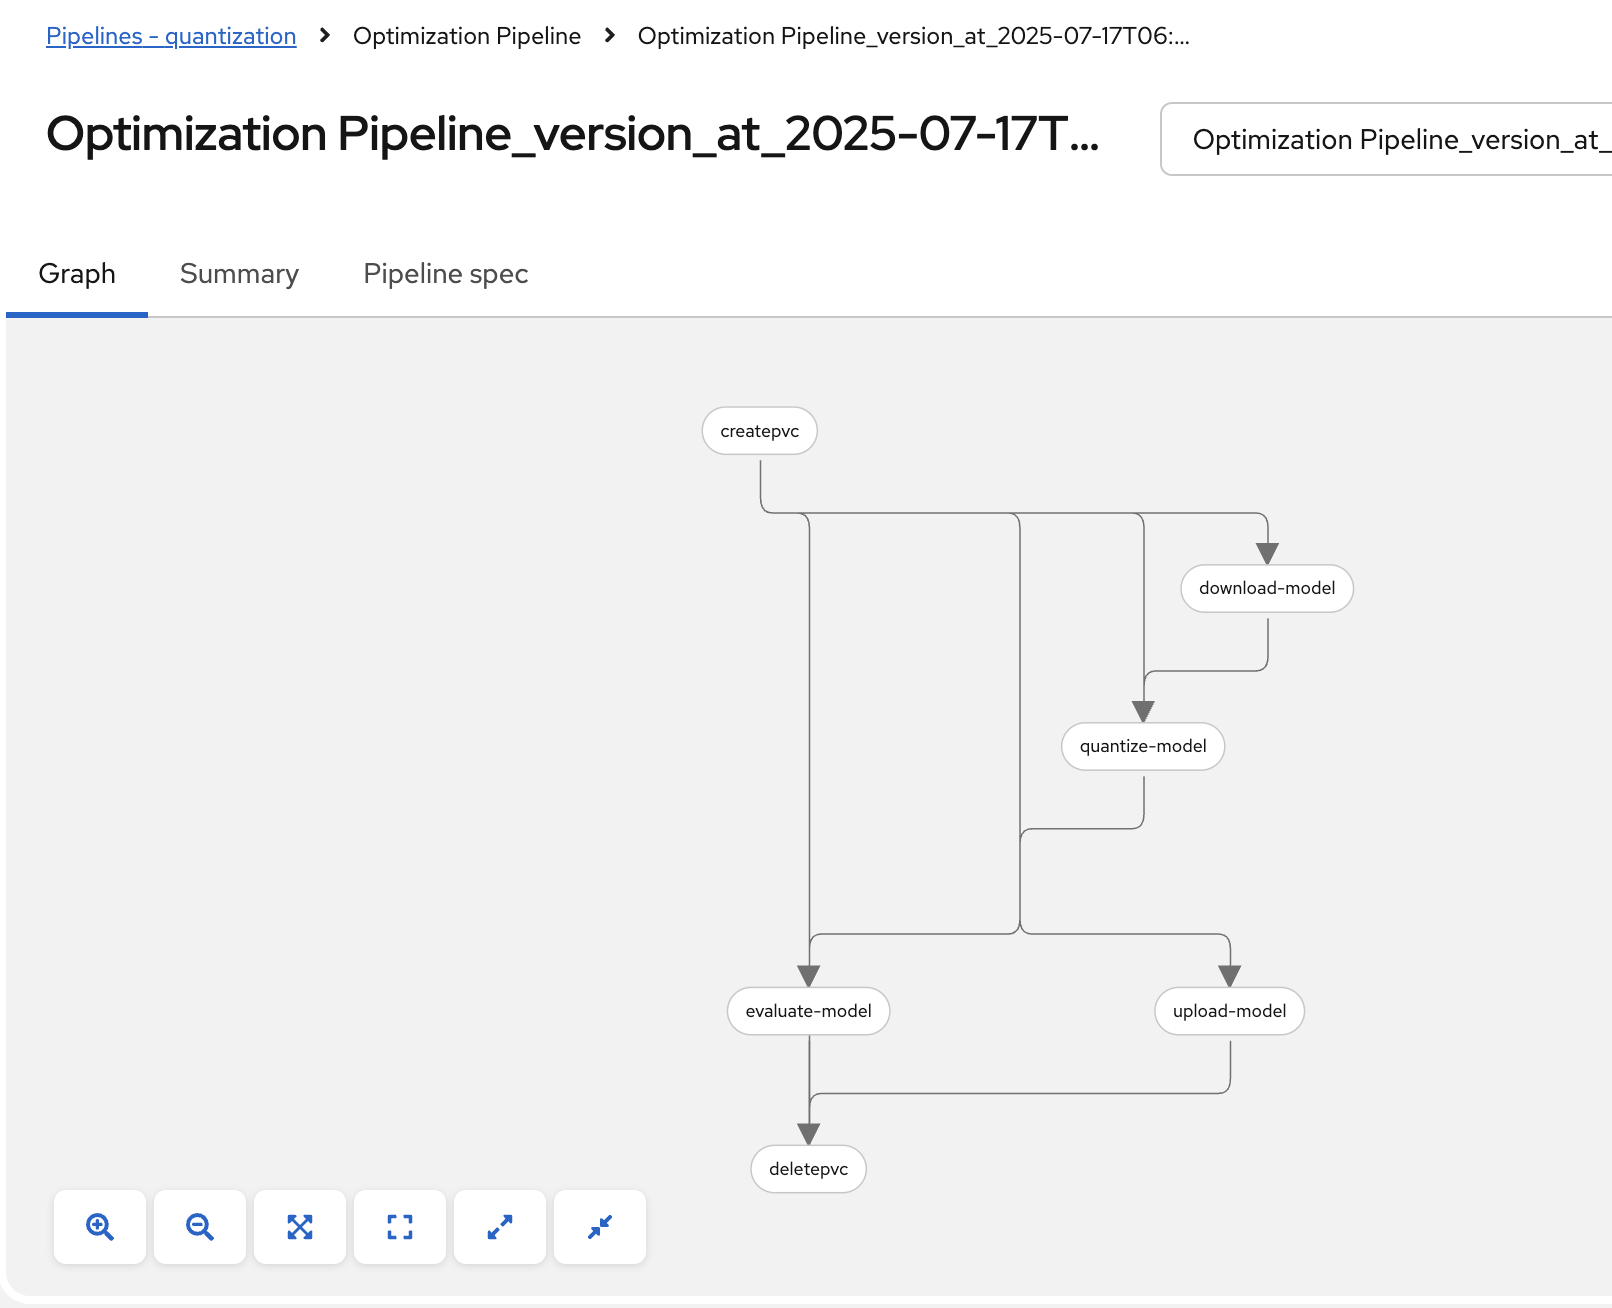Click the truncated pipeline version breadcrumb item
1612x1308 pixels.
914,36
